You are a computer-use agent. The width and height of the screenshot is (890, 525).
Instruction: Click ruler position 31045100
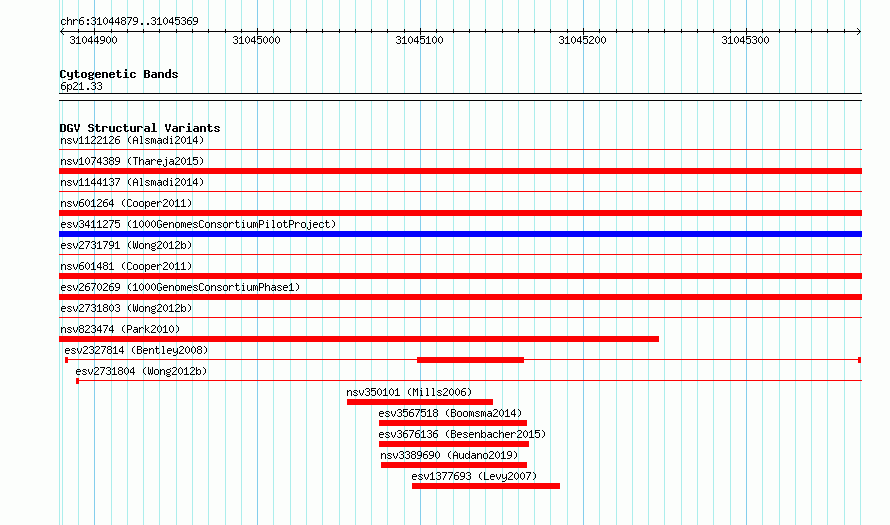click(x=419, y=40)
